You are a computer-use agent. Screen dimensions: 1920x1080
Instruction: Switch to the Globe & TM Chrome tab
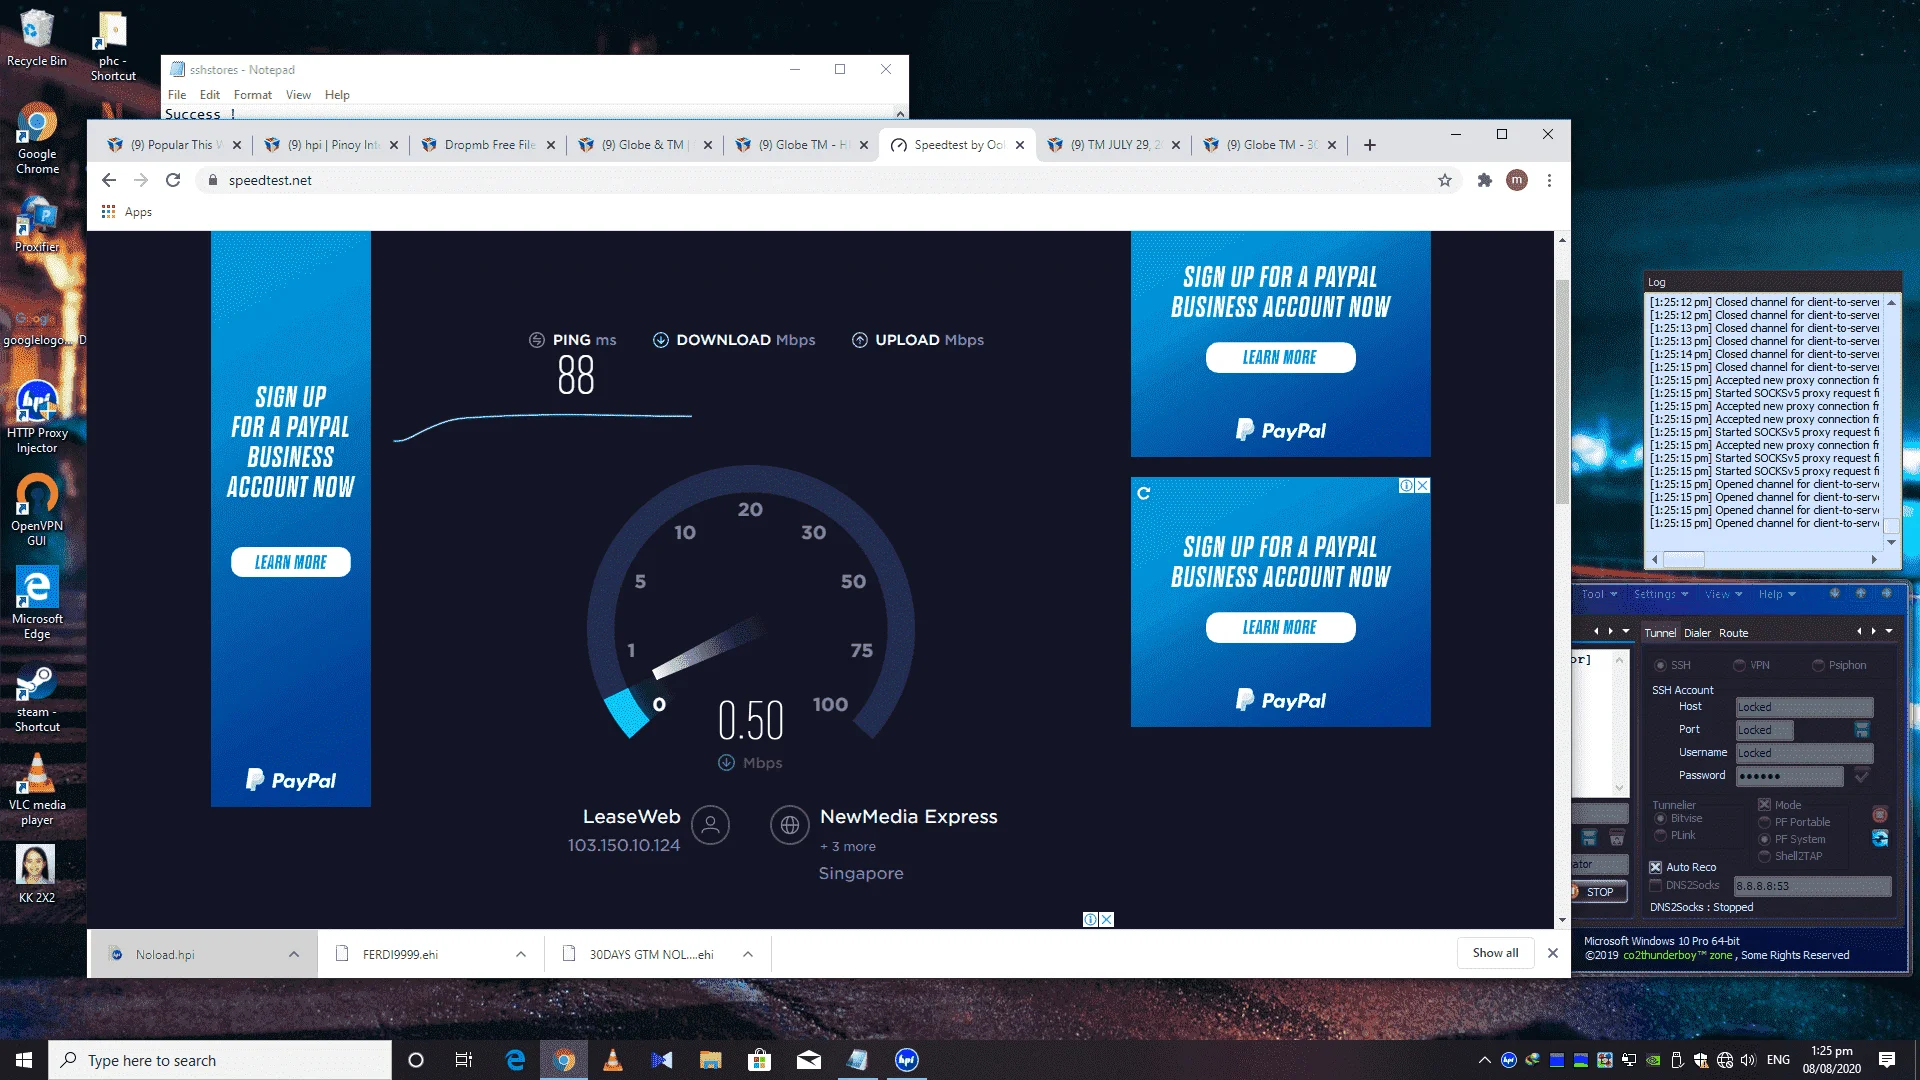pos(645,145)
